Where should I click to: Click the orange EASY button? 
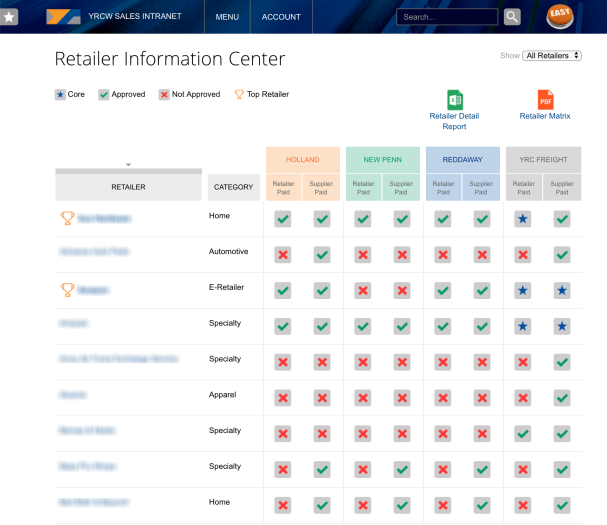(x=560, y=17)
